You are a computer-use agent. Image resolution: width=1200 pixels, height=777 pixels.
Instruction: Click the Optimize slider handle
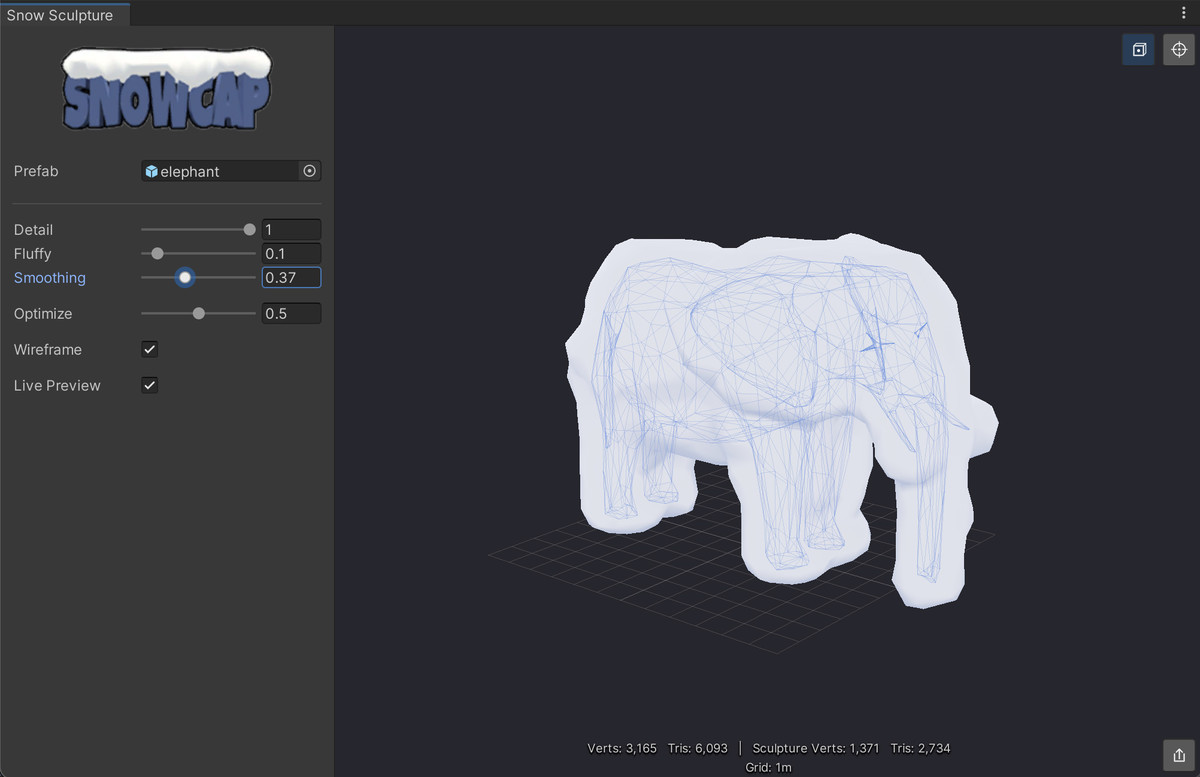tap(198, 313)
